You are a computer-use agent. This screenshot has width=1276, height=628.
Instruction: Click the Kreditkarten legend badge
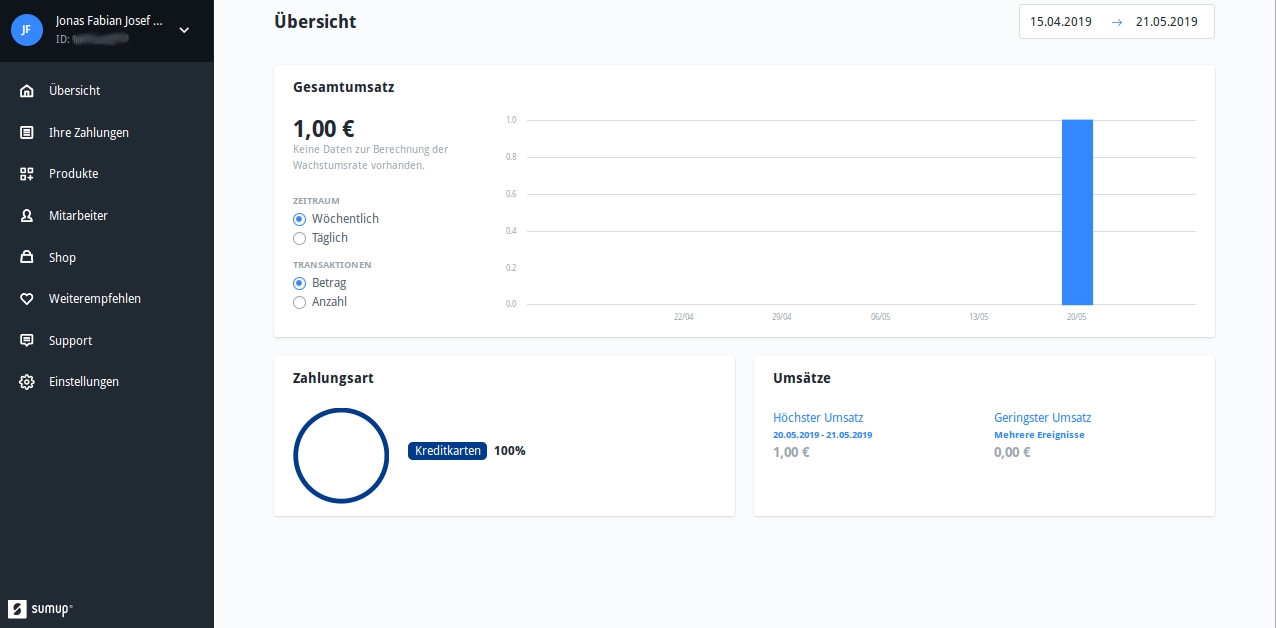click(x=447, y=451)
